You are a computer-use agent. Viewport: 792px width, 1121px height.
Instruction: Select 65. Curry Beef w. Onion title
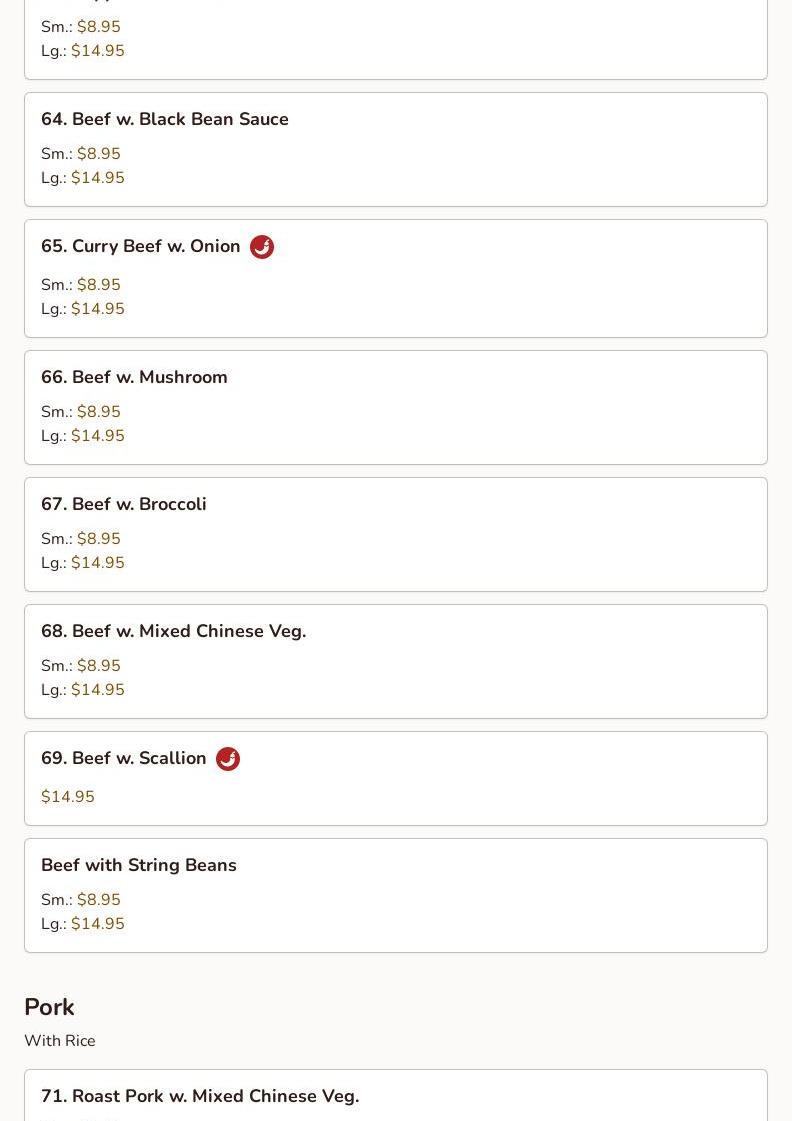(141, 246)
